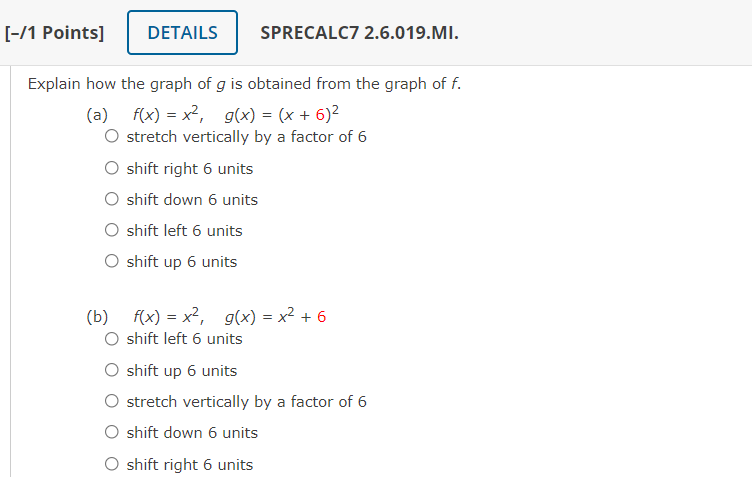Click the '[-/1 Points]' score label
This screenshot has height=477, width=752.
54,33
